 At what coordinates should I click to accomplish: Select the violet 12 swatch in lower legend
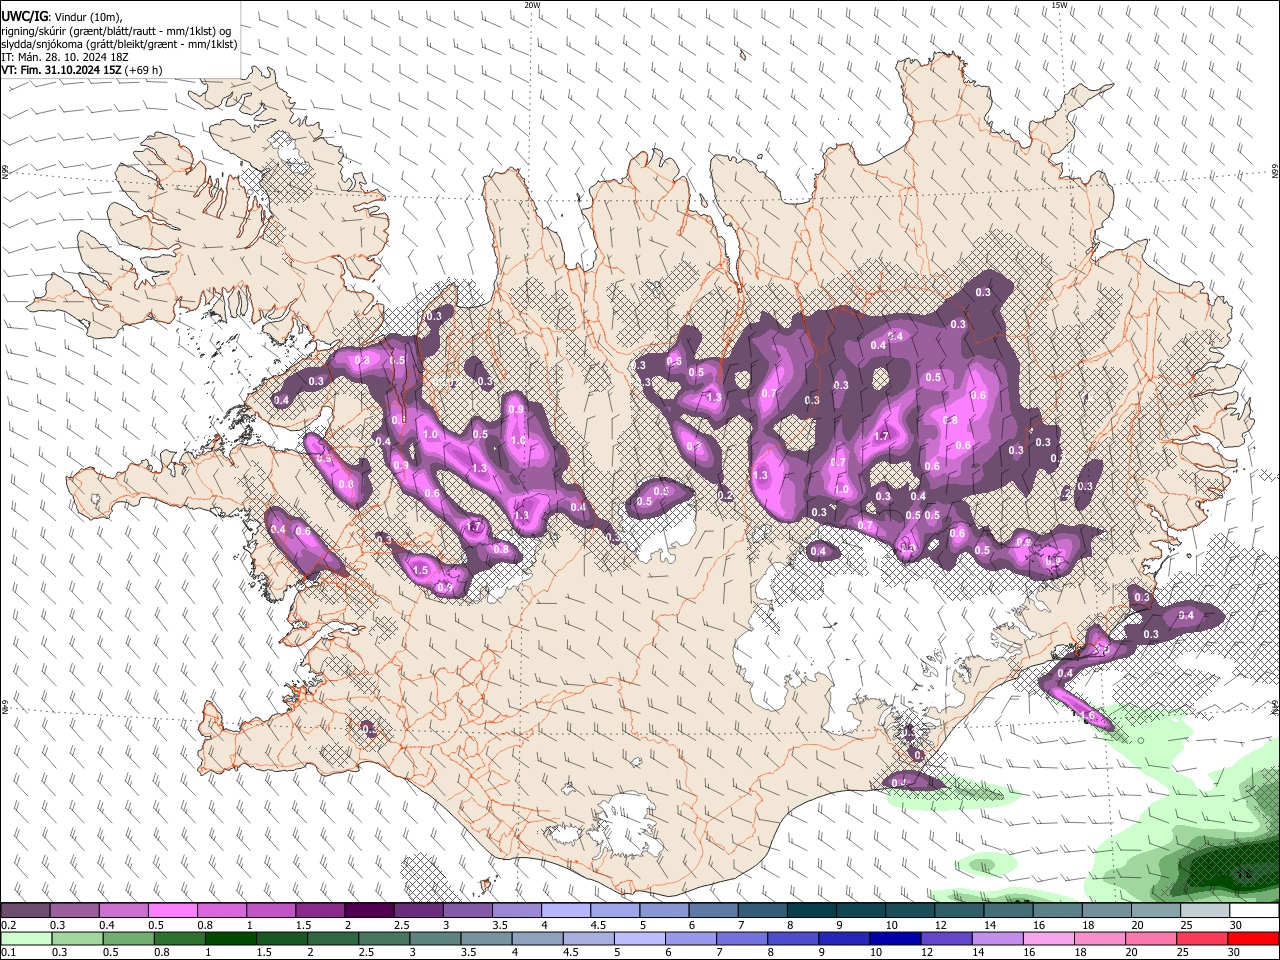947,939
